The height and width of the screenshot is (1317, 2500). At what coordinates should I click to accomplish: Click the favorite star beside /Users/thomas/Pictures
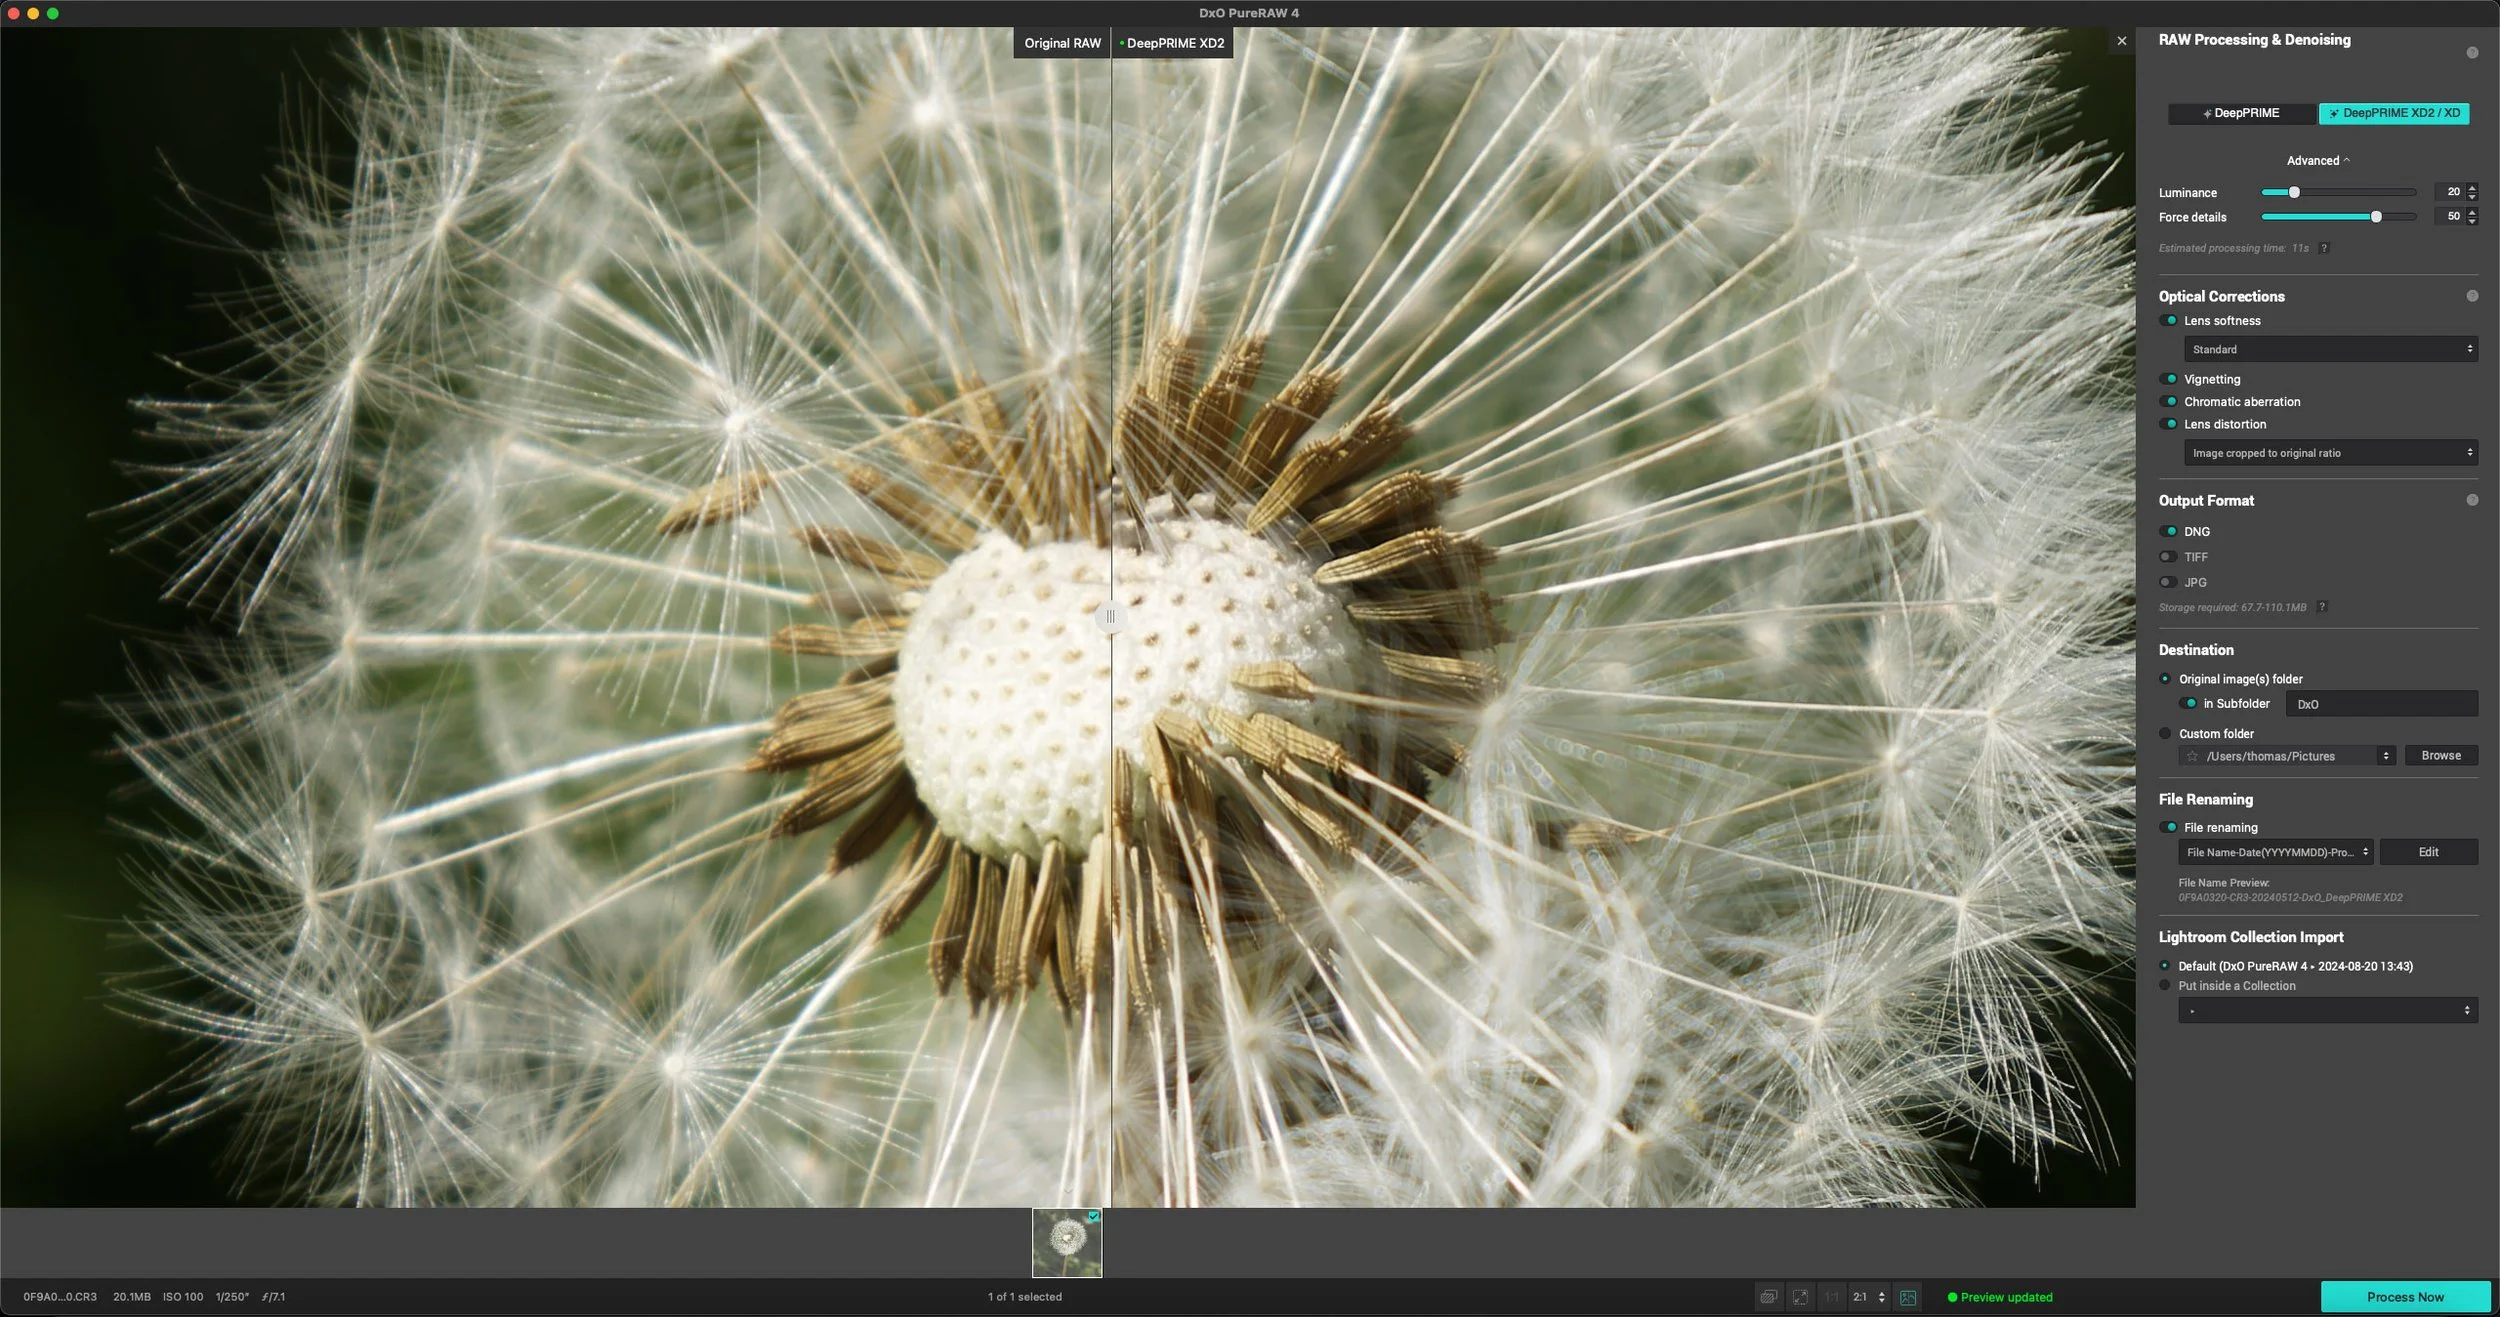[x=2192, y=756]
